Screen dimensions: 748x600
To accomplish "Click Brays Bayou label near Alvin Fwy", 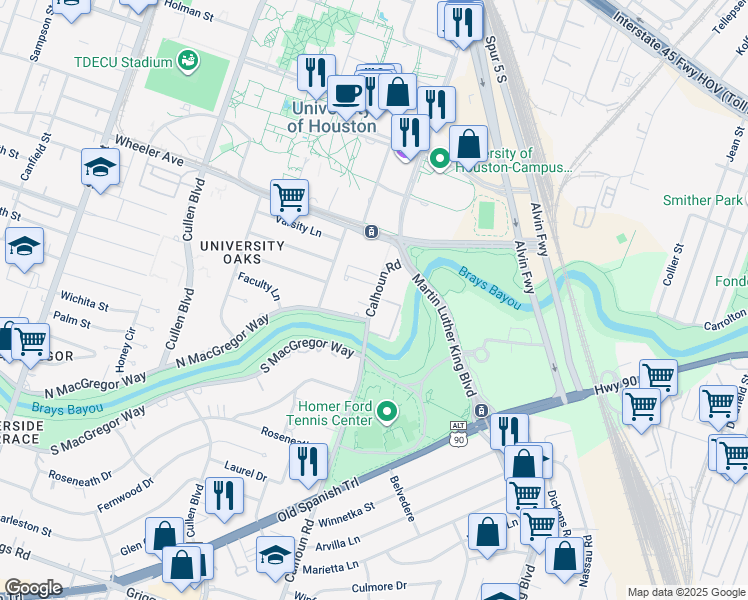I will coord(490,288).
